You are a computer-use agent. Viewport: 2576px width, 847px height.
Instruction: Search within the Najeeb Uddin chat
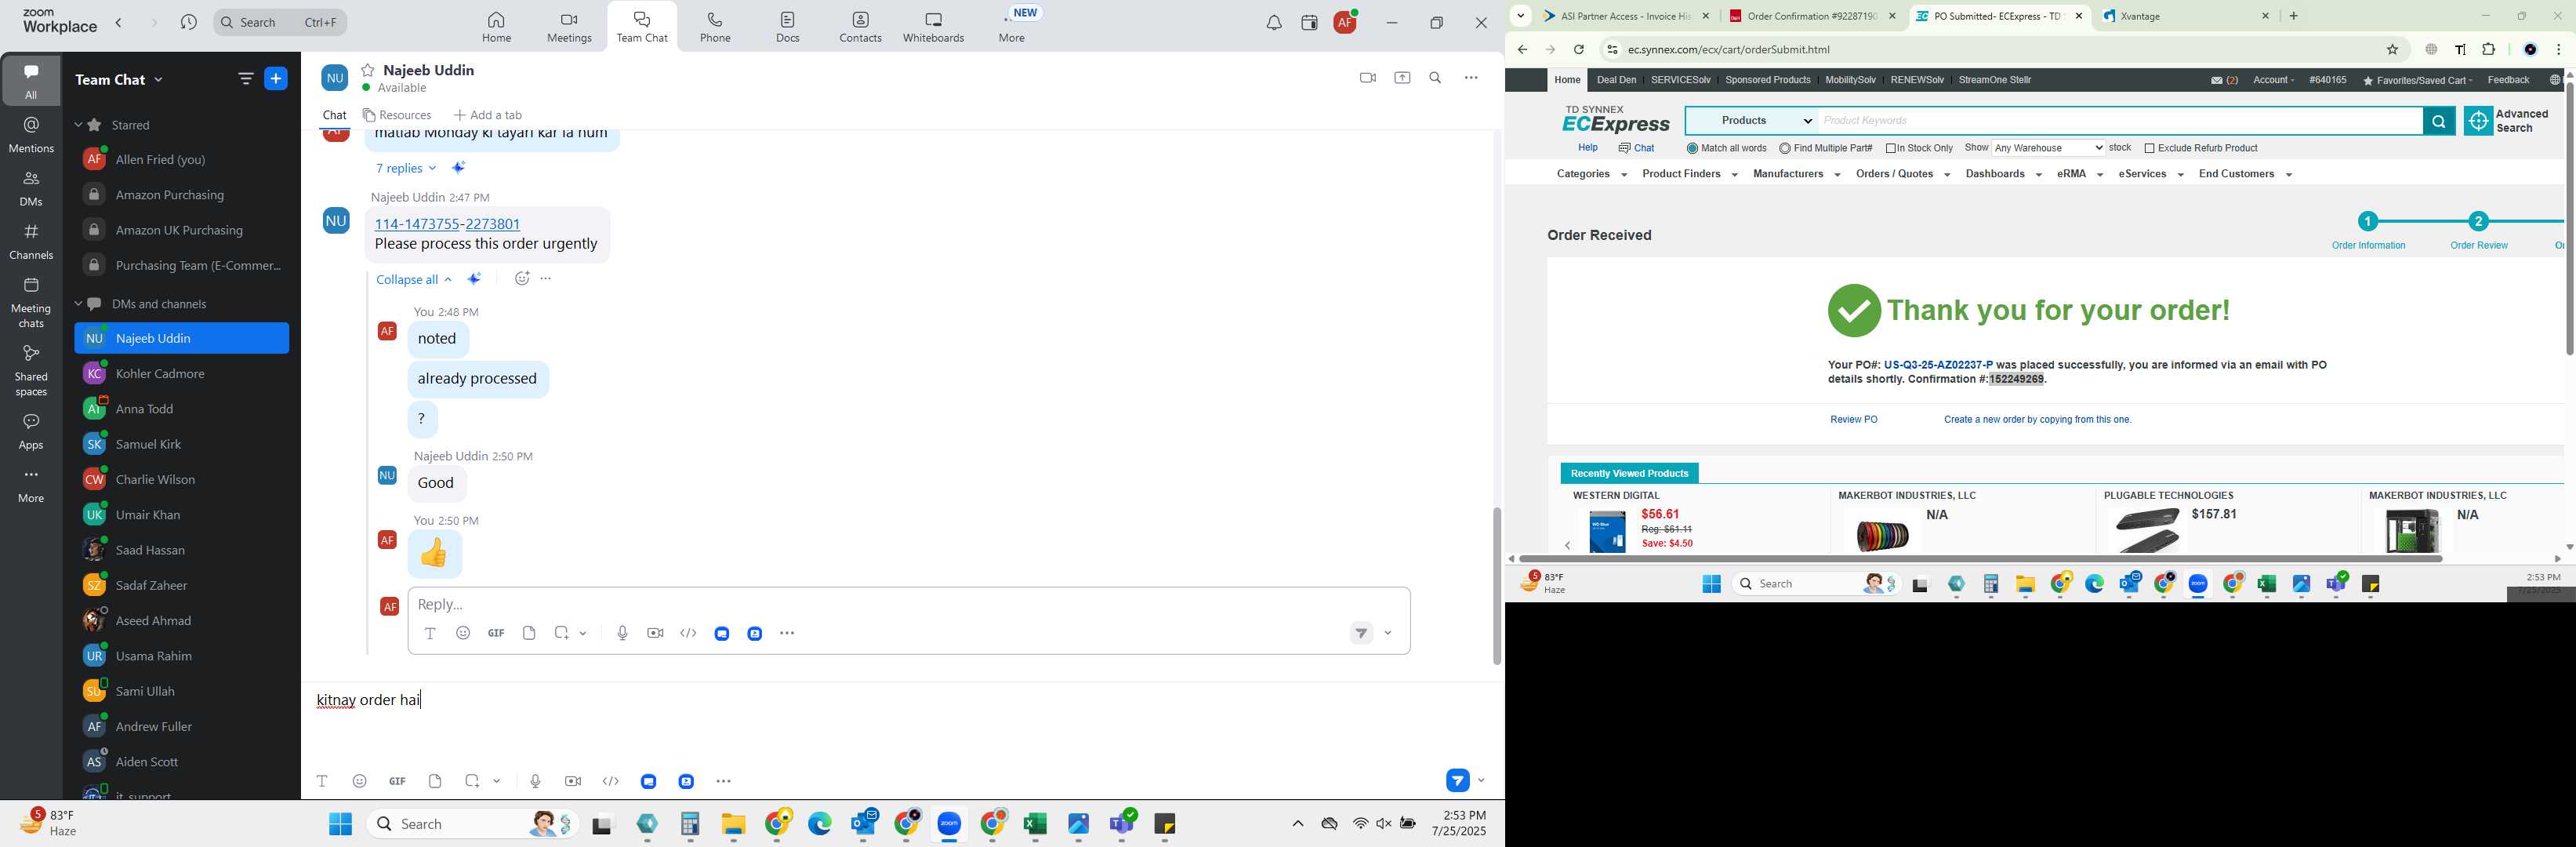click(1435, 78)
